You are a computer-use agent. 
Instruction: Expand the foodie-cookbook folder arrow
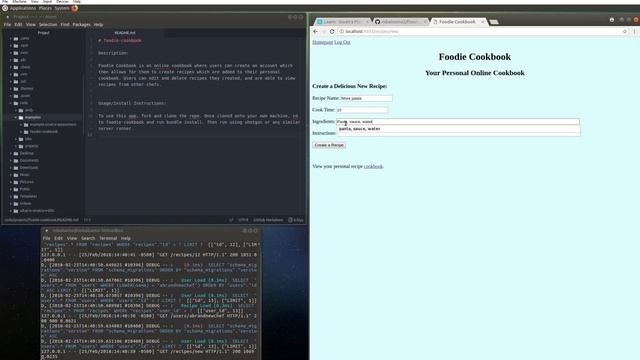21,132
